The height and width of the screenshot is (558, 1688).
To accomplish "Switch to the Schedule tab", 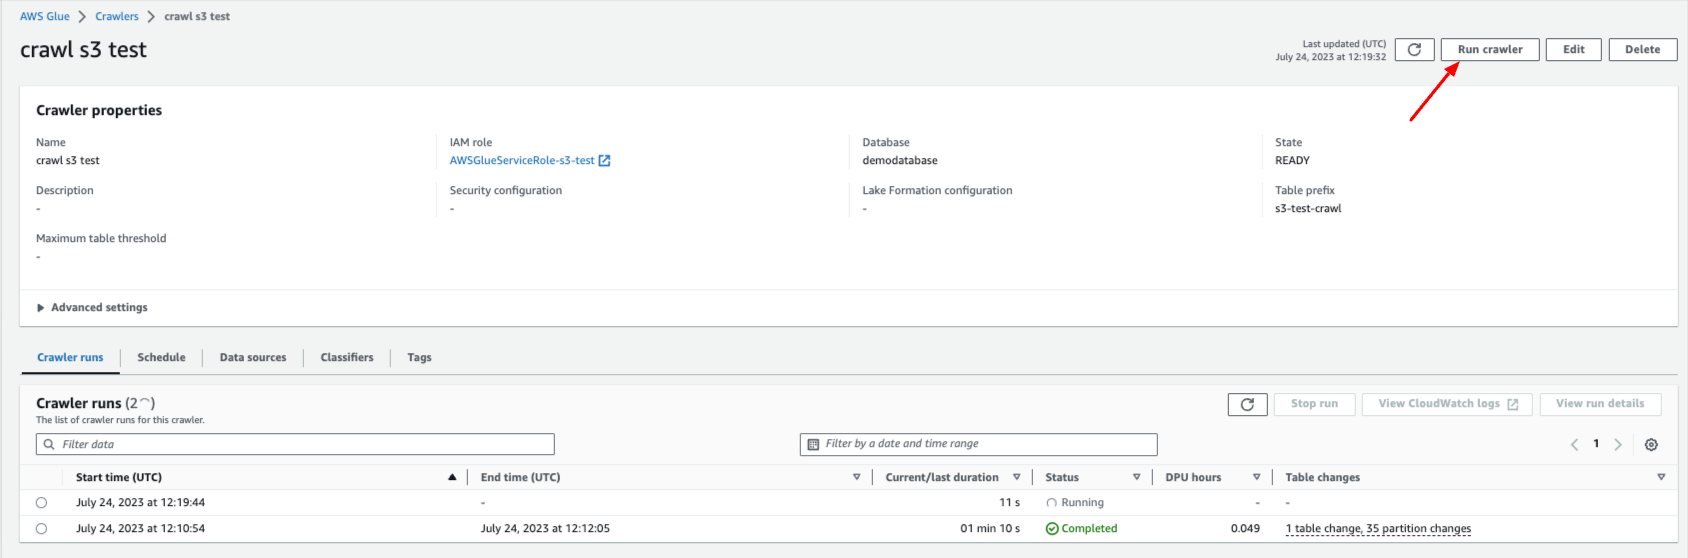I will point(161,358).
